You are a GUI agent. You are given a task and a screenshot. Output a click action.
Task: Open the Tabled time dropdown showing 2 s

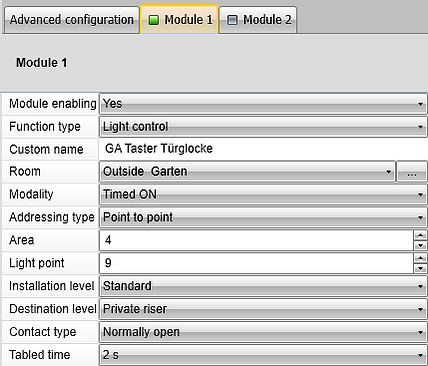point(263,355)
